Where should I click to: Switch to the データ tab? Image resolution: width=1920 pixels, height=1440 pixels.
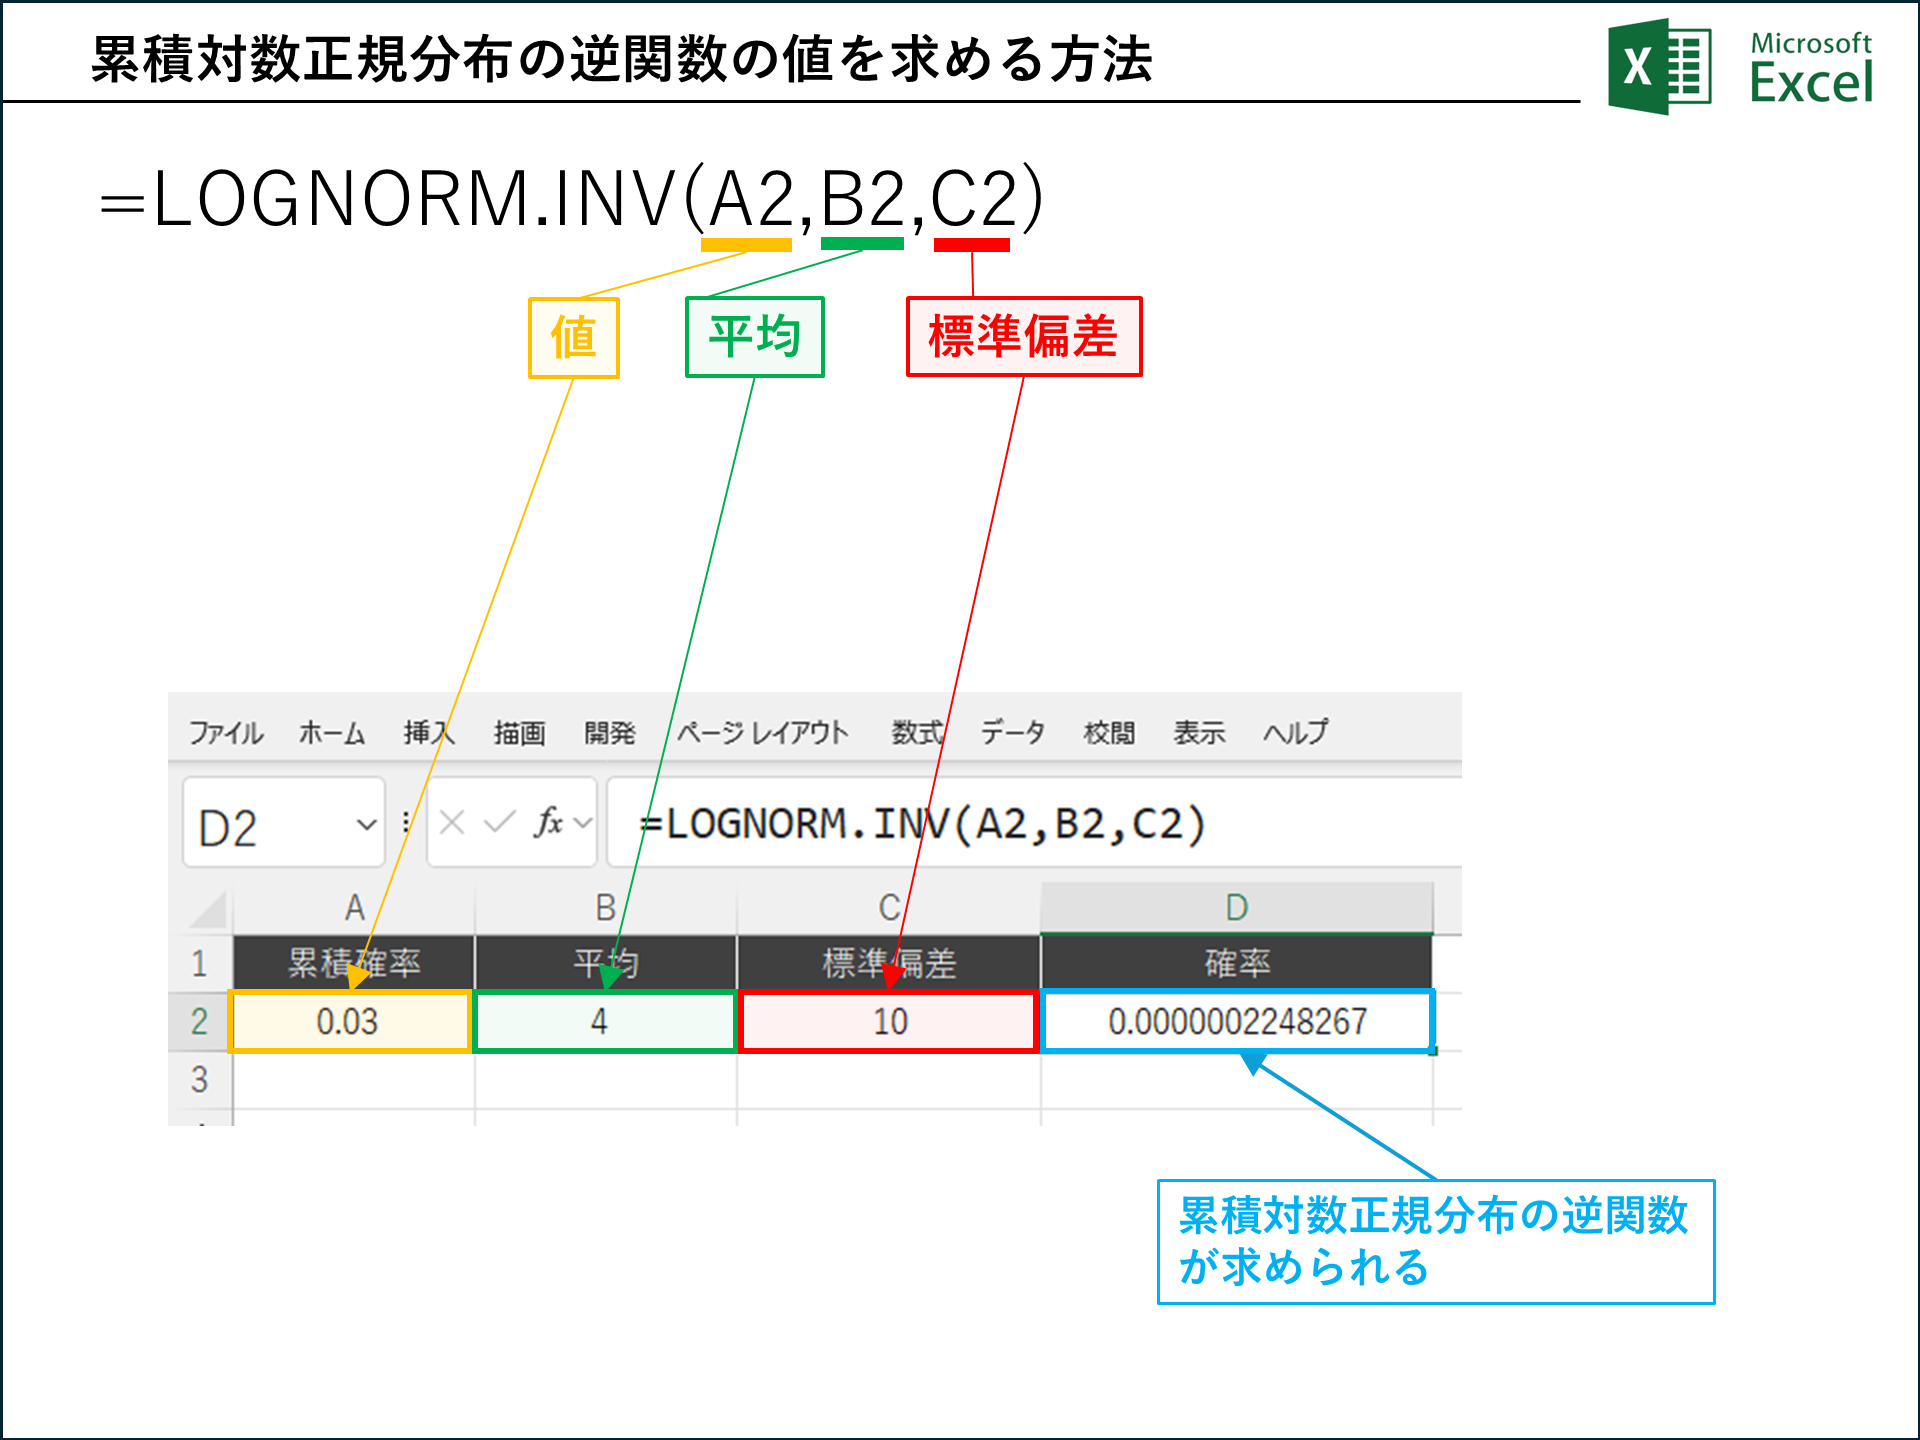coord(1011,732)
